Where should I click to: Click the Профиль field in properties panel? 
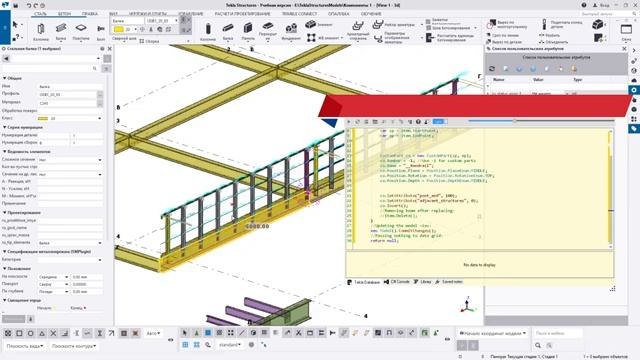click(x=67, y=95)
